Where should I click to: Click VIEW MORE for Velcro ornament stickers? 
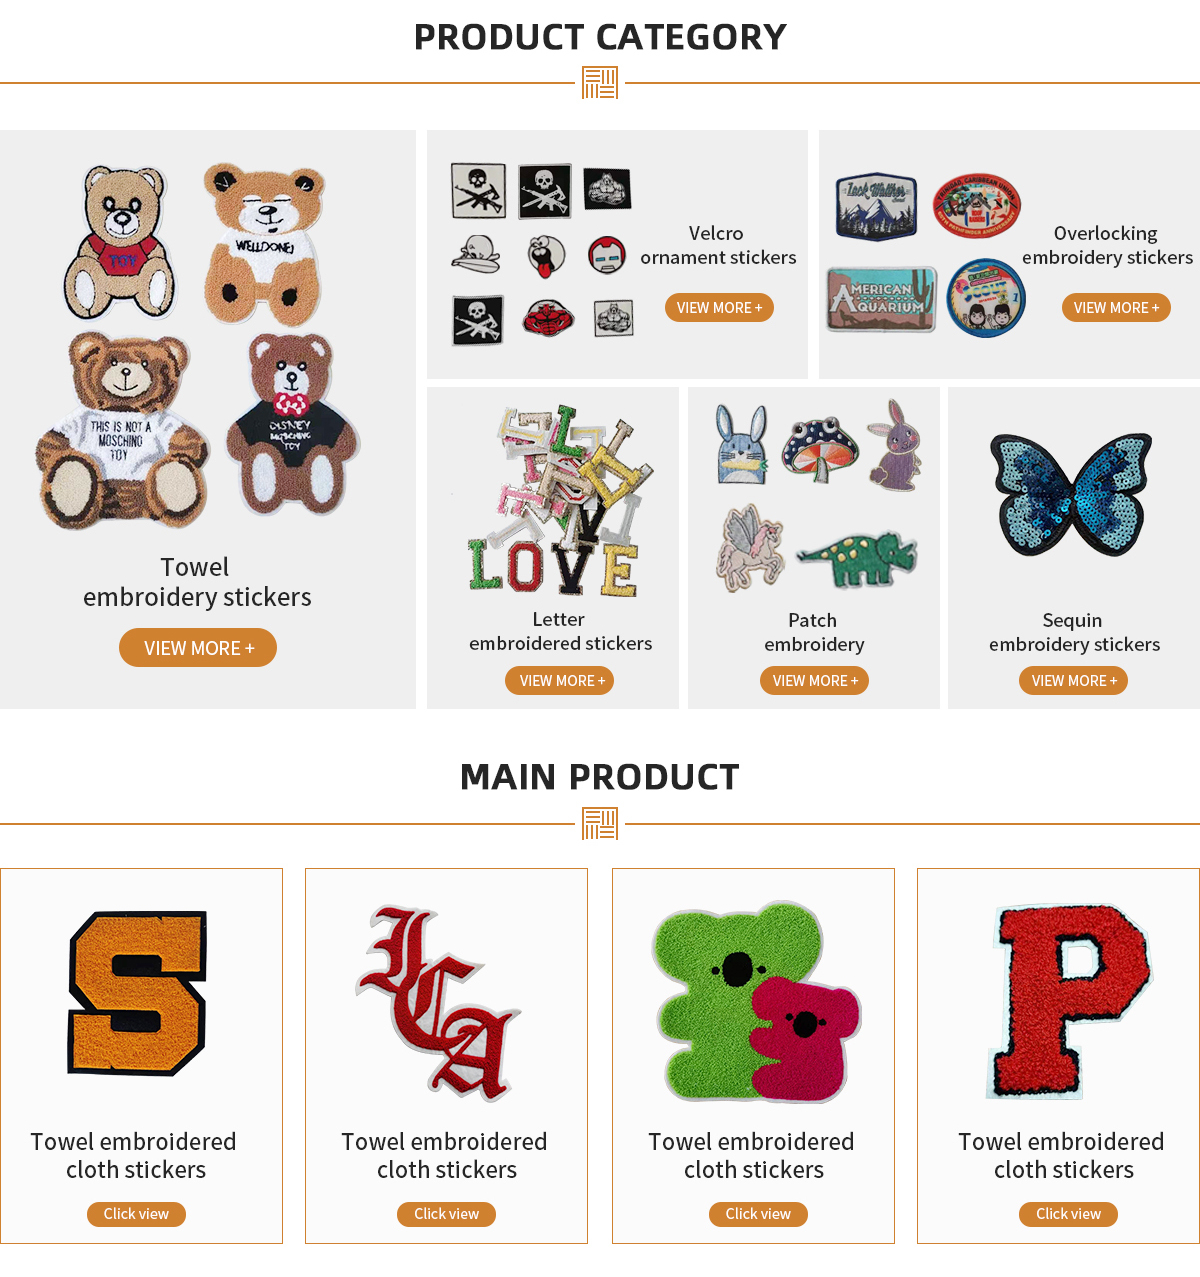click(x=719, y=308)
